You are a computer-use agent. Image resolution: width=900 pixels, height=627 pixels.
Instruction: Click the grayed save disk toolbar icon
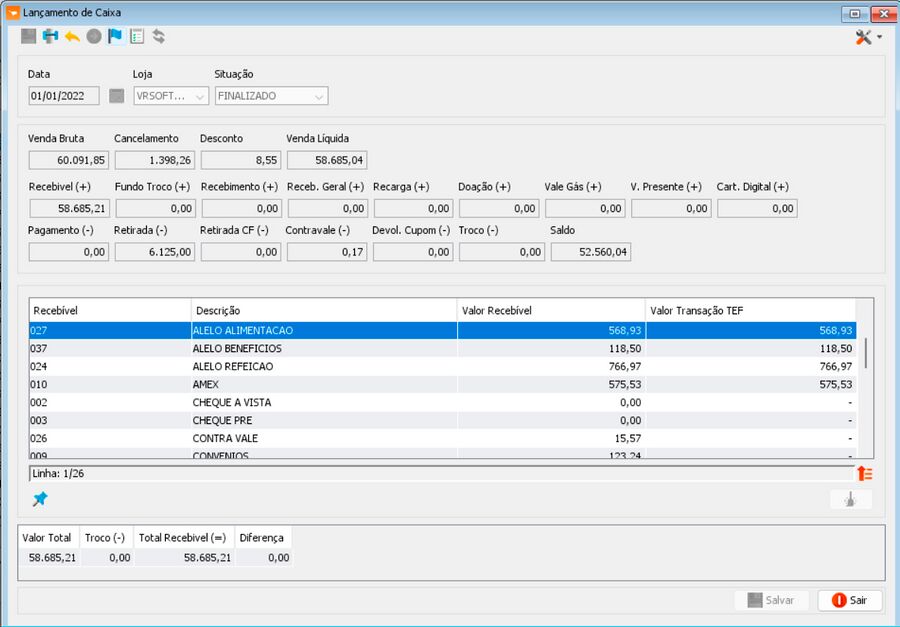click(29, 36)
